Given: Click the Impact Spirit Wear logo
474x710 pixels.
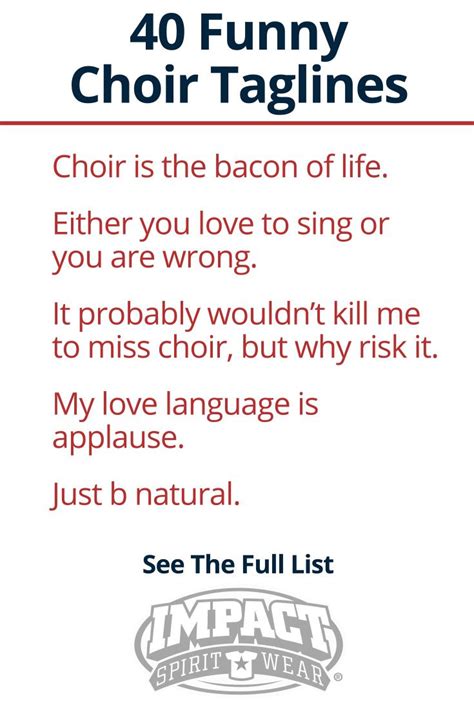Looking at the screenshot, I should [x=238, y=641].
